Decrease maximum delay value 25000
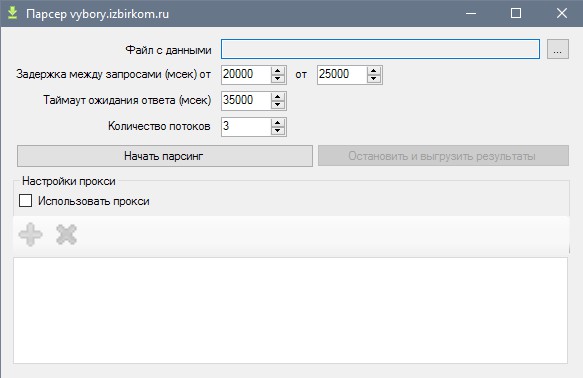This screenshot has height=378, width=583. tap(374, 79)
